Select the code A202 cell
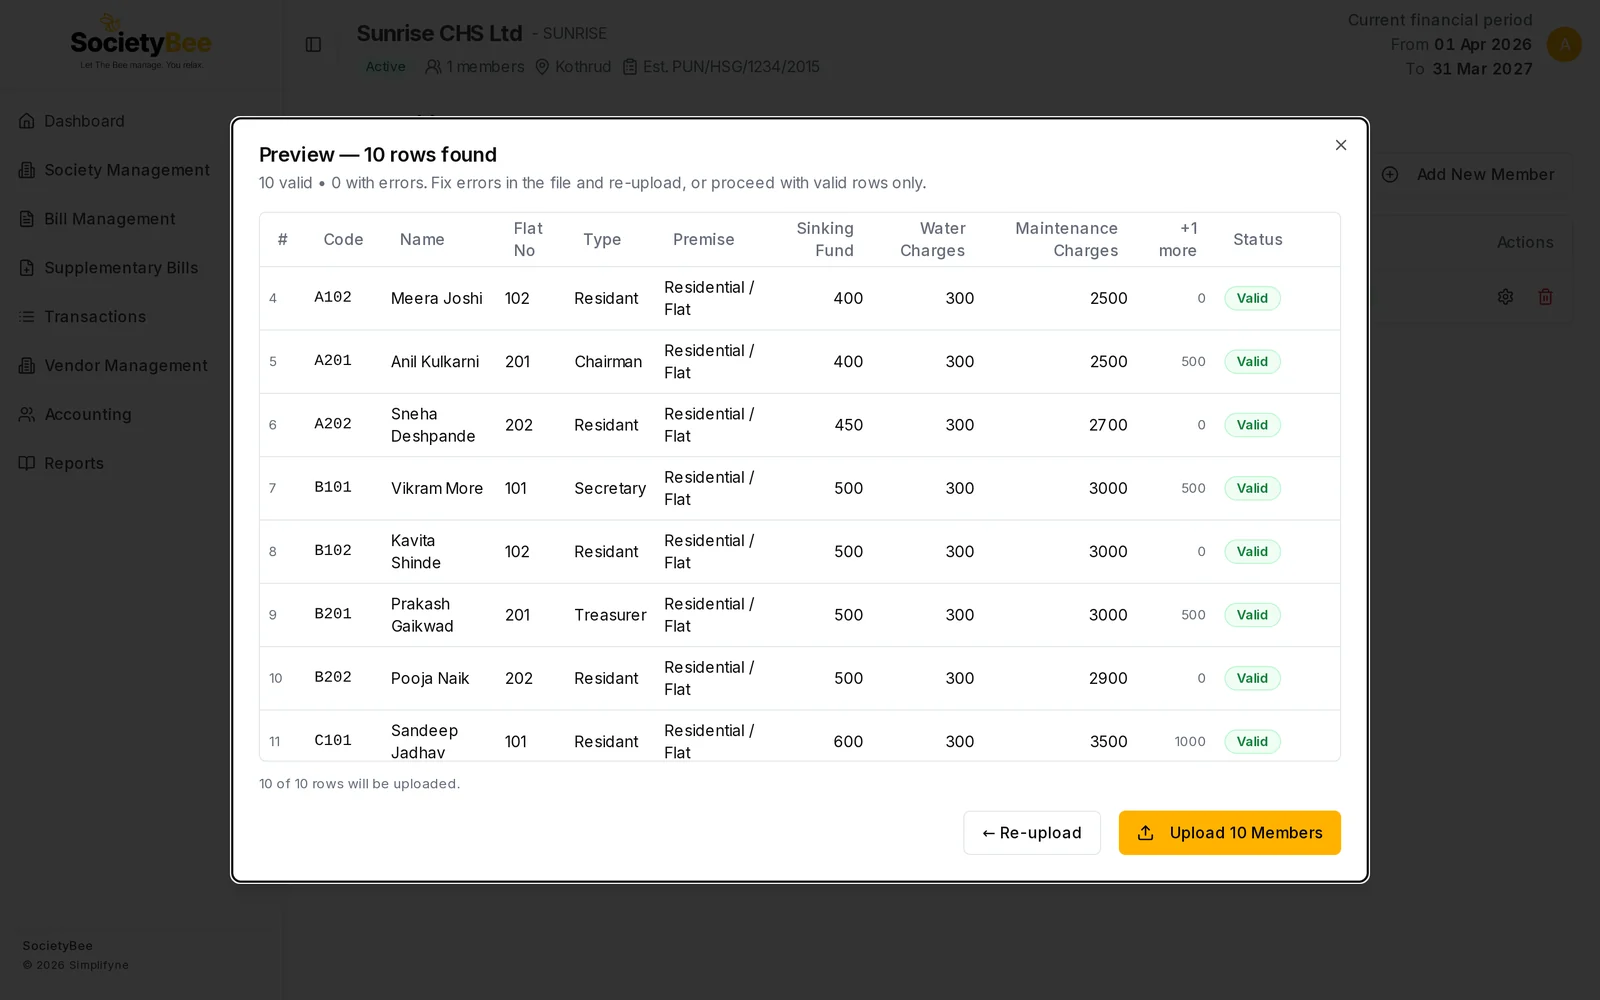1600x1000 pixels. click(x=333, y=424)
